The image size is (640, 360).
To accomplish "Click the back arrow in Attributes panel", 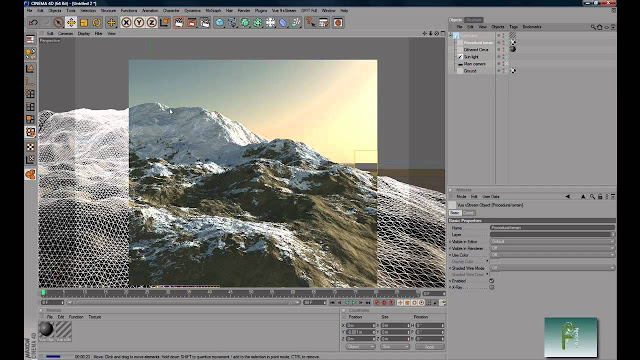I will coord(567,197).
